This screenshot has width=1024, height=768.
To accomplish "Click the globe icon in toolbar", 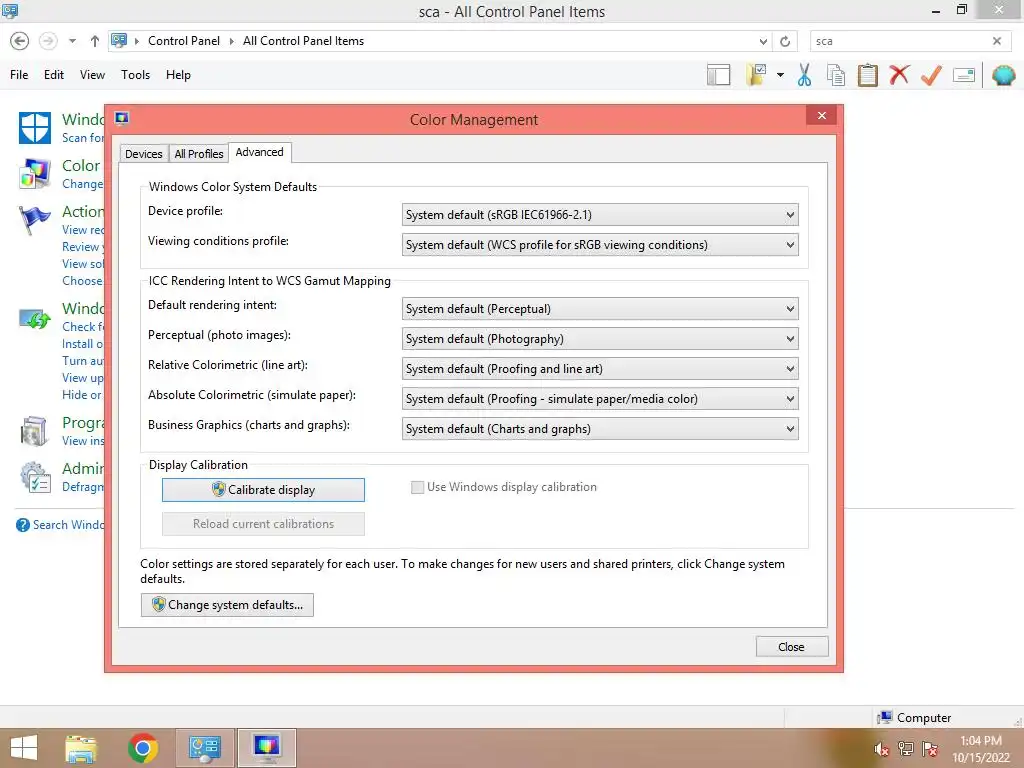I will [1003, 74].
